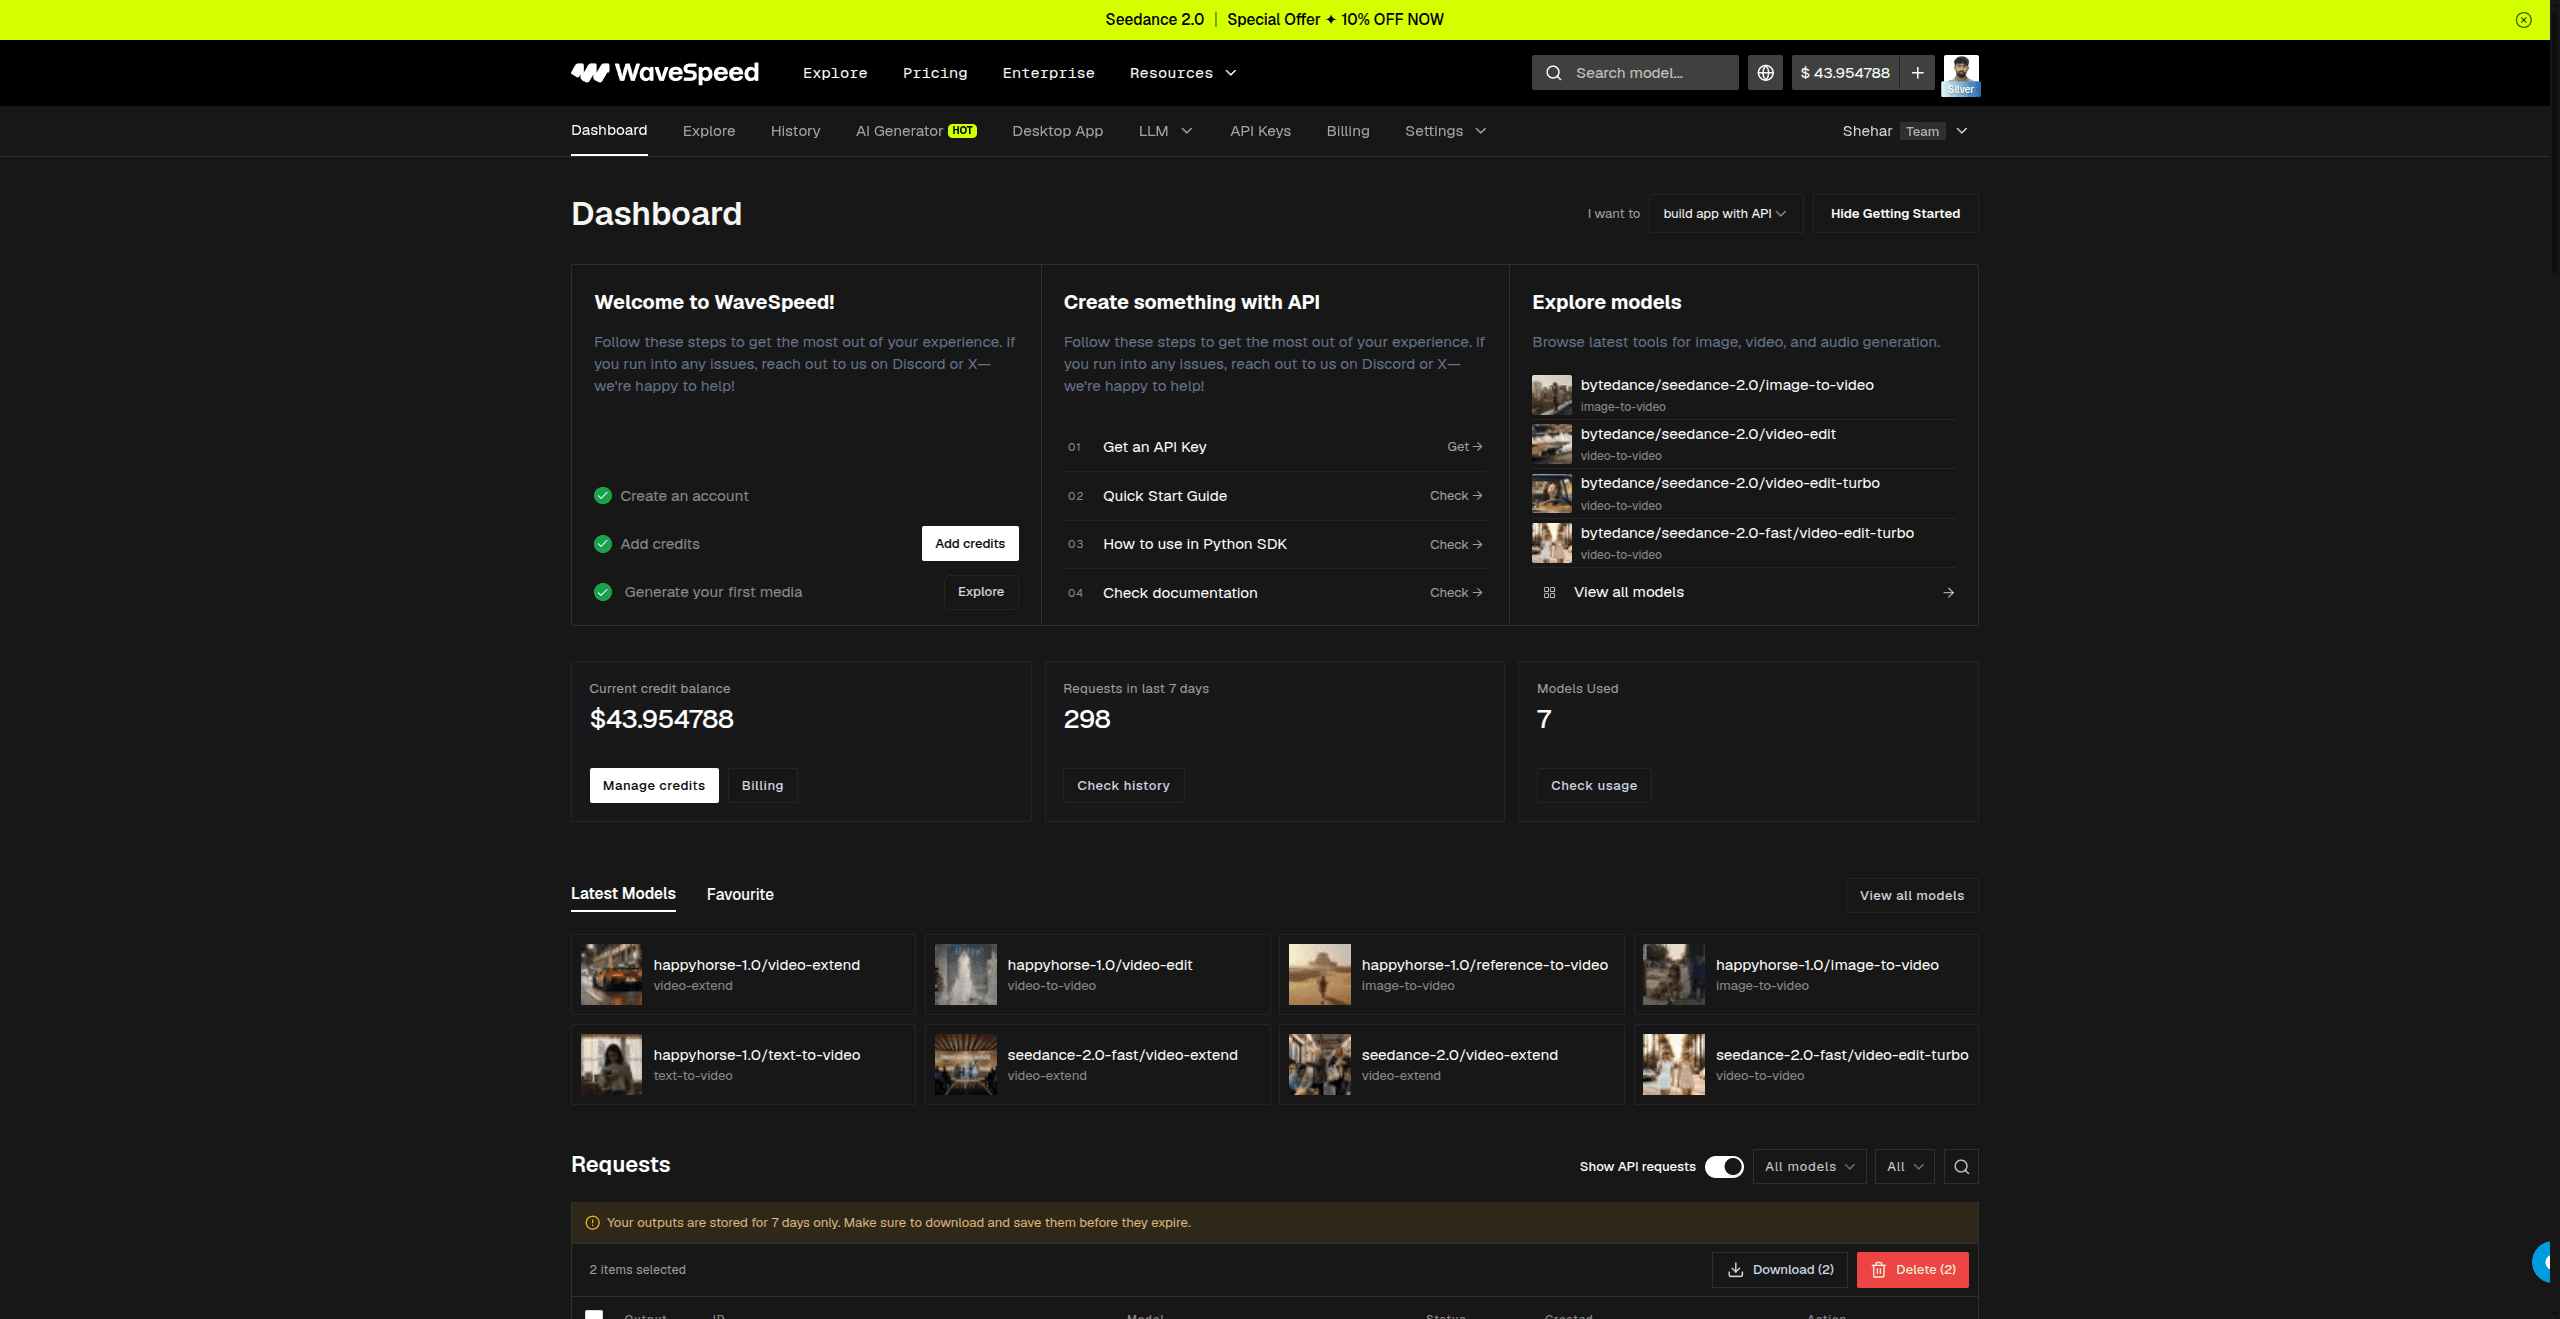Click the search magnifier icon in header
2560x1319 pixels.
(x=1553, y=73)
